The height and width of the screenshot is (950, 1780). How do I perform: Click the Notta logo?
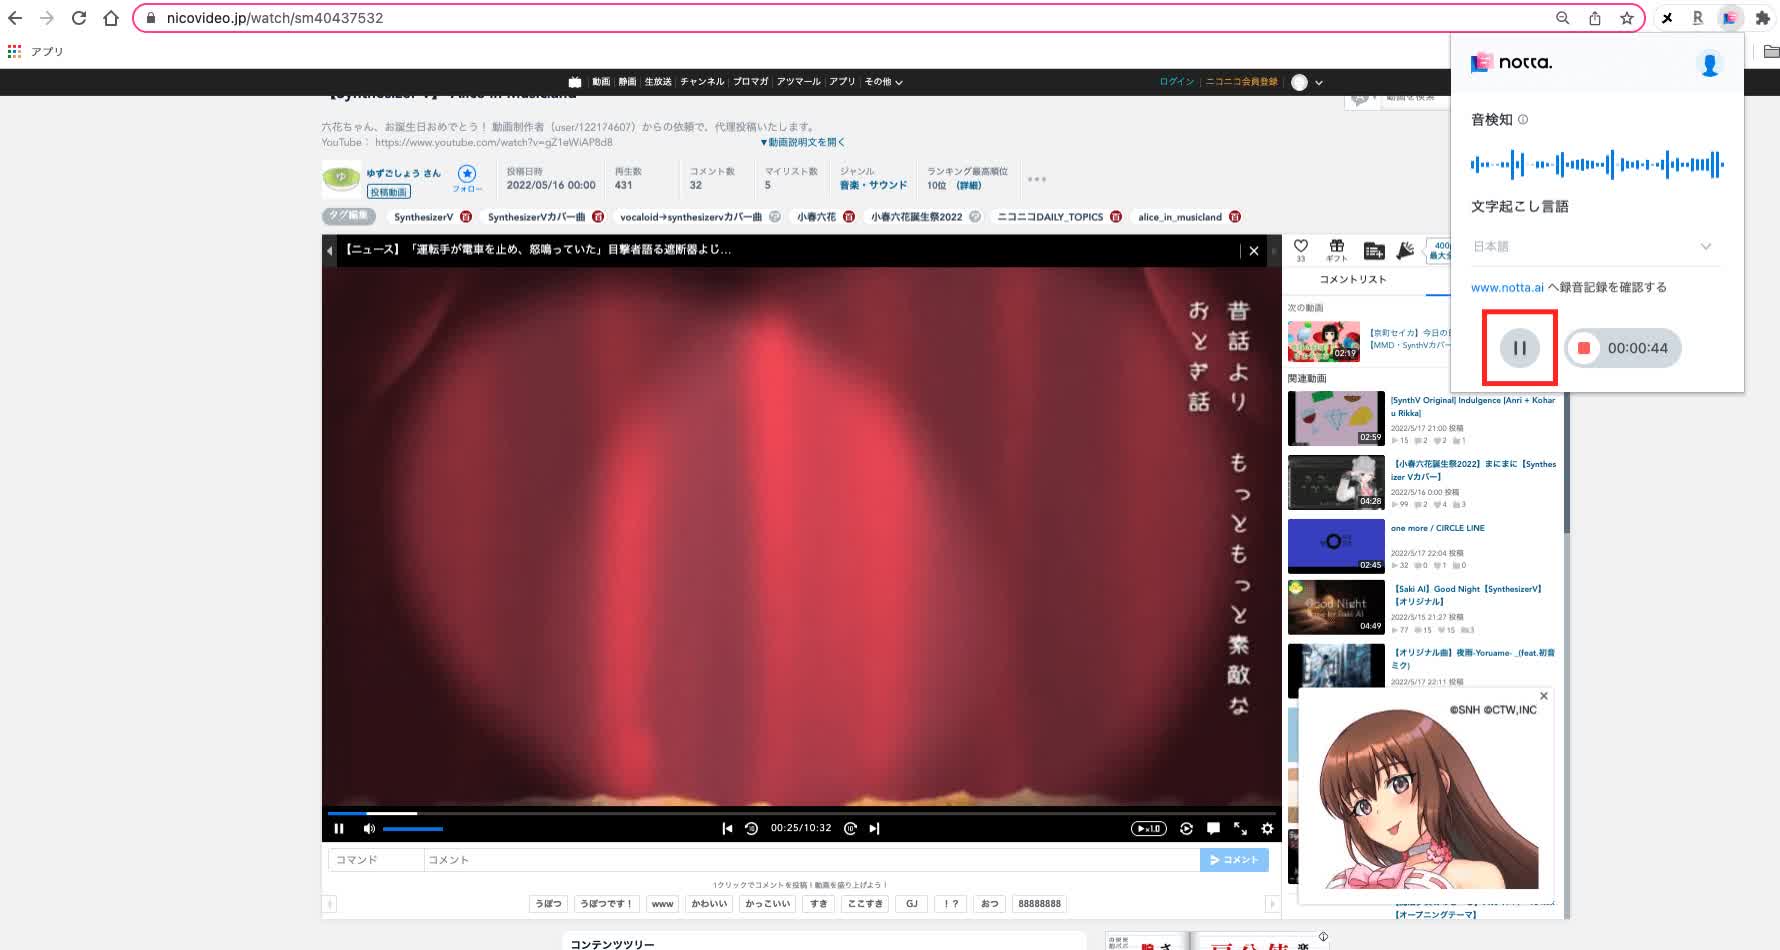1511,62
